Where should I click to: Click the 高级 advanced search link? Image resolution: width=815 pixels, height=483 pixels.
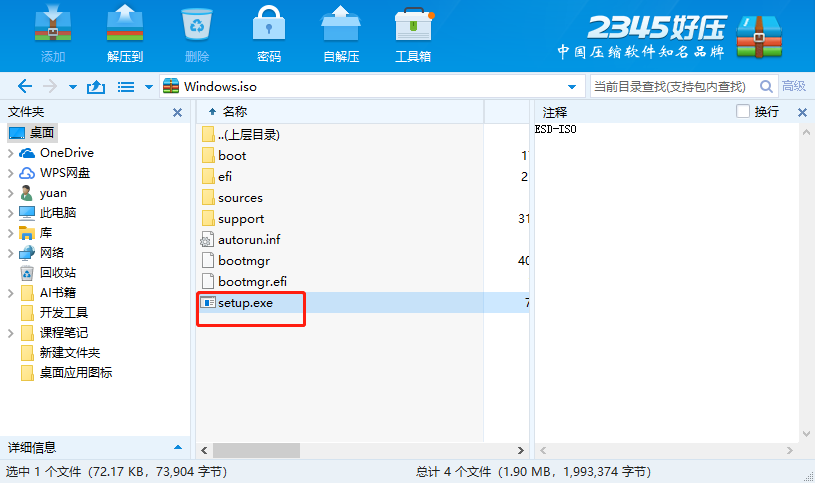794,86
